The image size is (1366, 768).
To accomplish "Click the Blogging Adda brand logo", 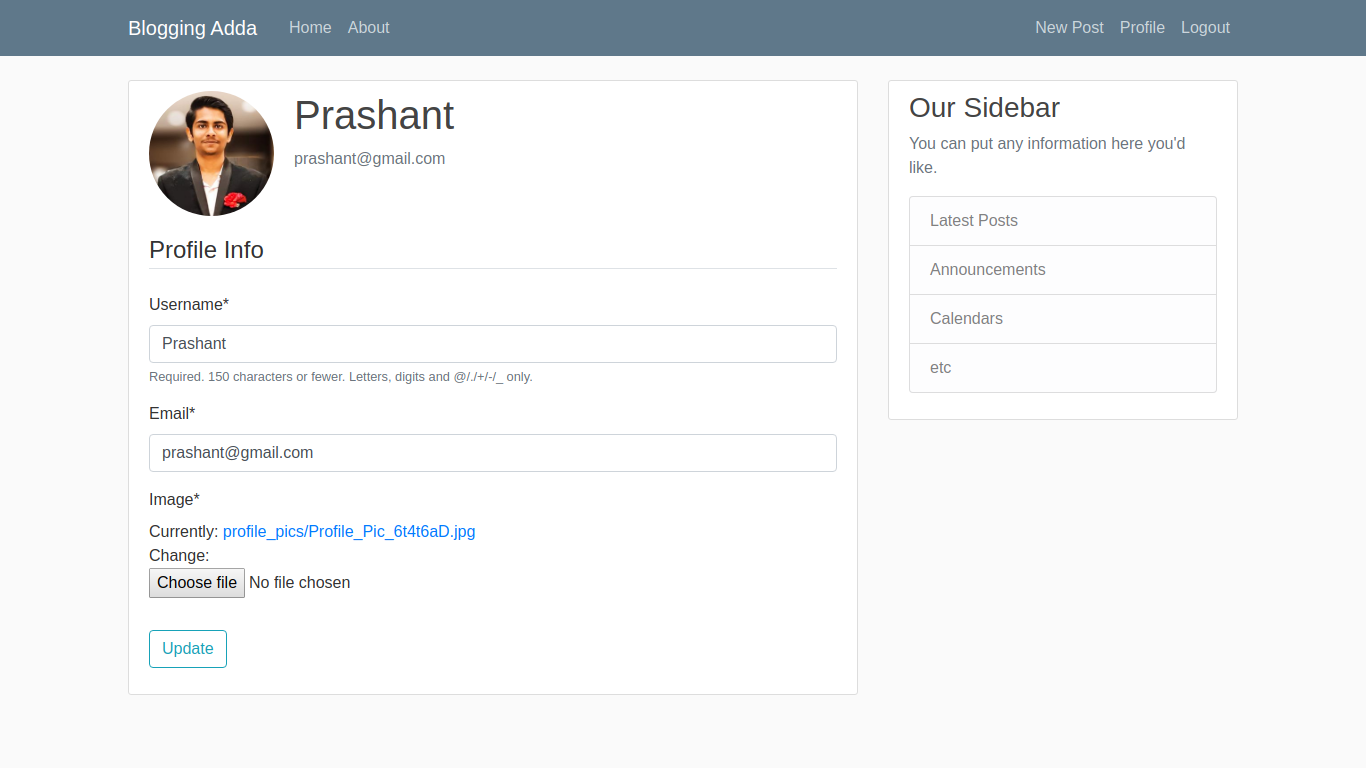I will pos(192,28).
